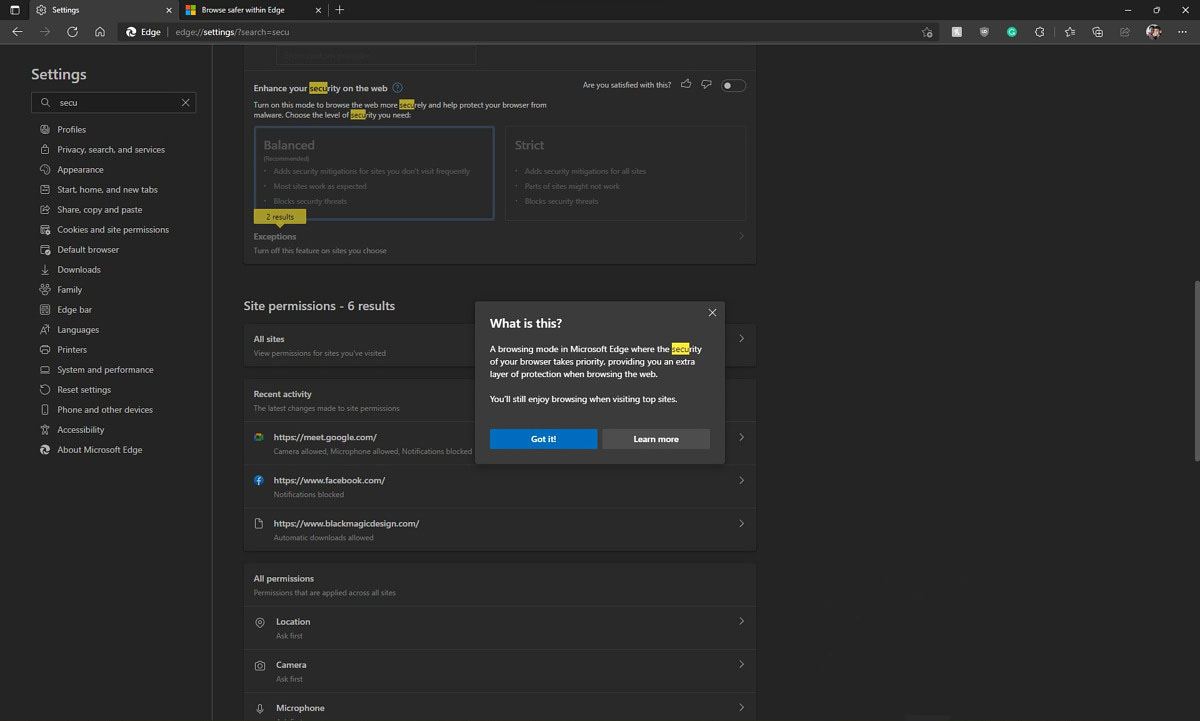The height and width of the screenshot is (721, 1200).
Task: Click the thumbs up feedback icon
Action: point(686,85)
